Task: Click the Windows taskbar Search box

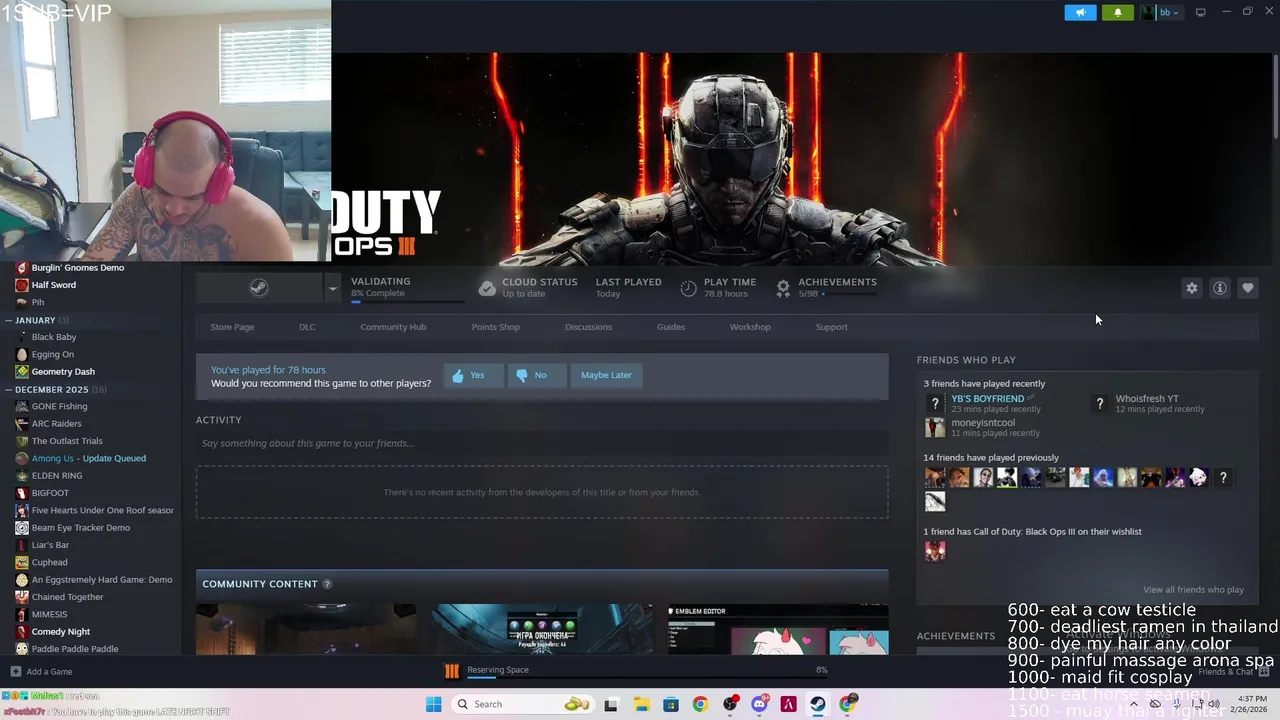Action: coord(523,704)
